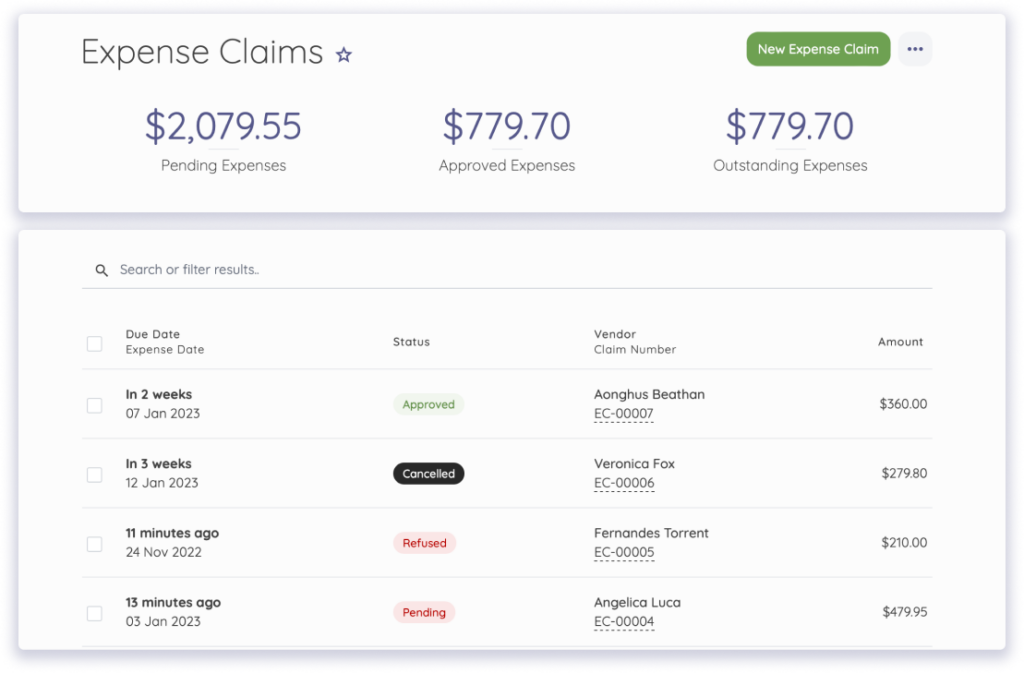
Task: Open Veronica Fox's claim EC-00006
Action: pos(623,482)
